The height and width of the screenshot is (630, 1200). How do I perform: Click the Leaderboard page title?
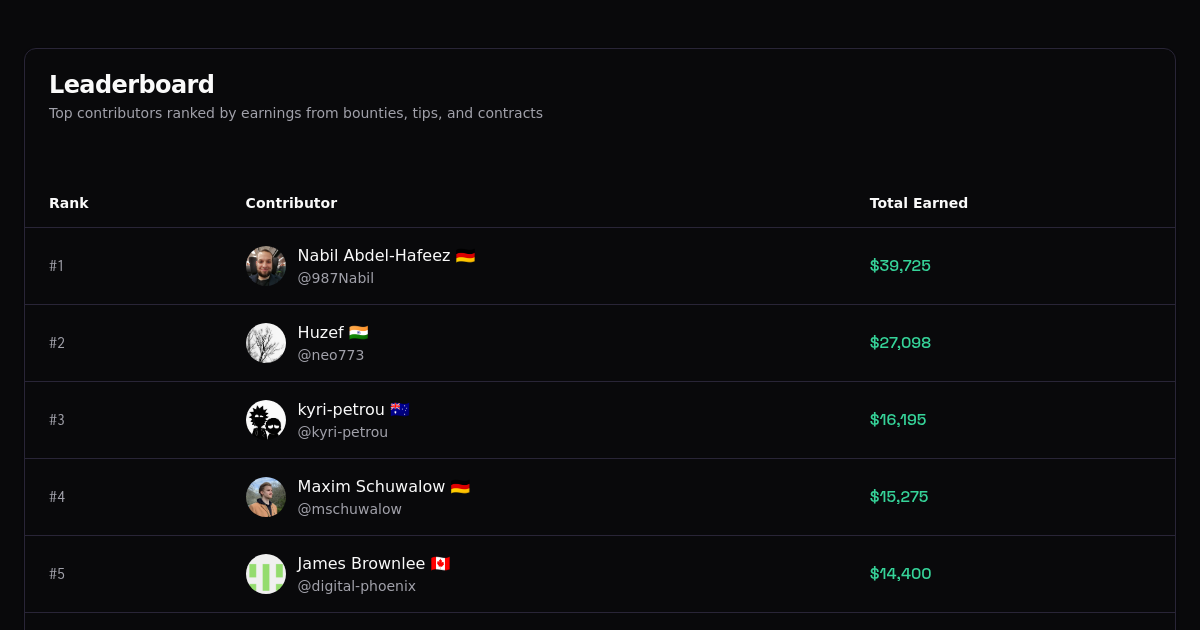[x=132, y=85]
